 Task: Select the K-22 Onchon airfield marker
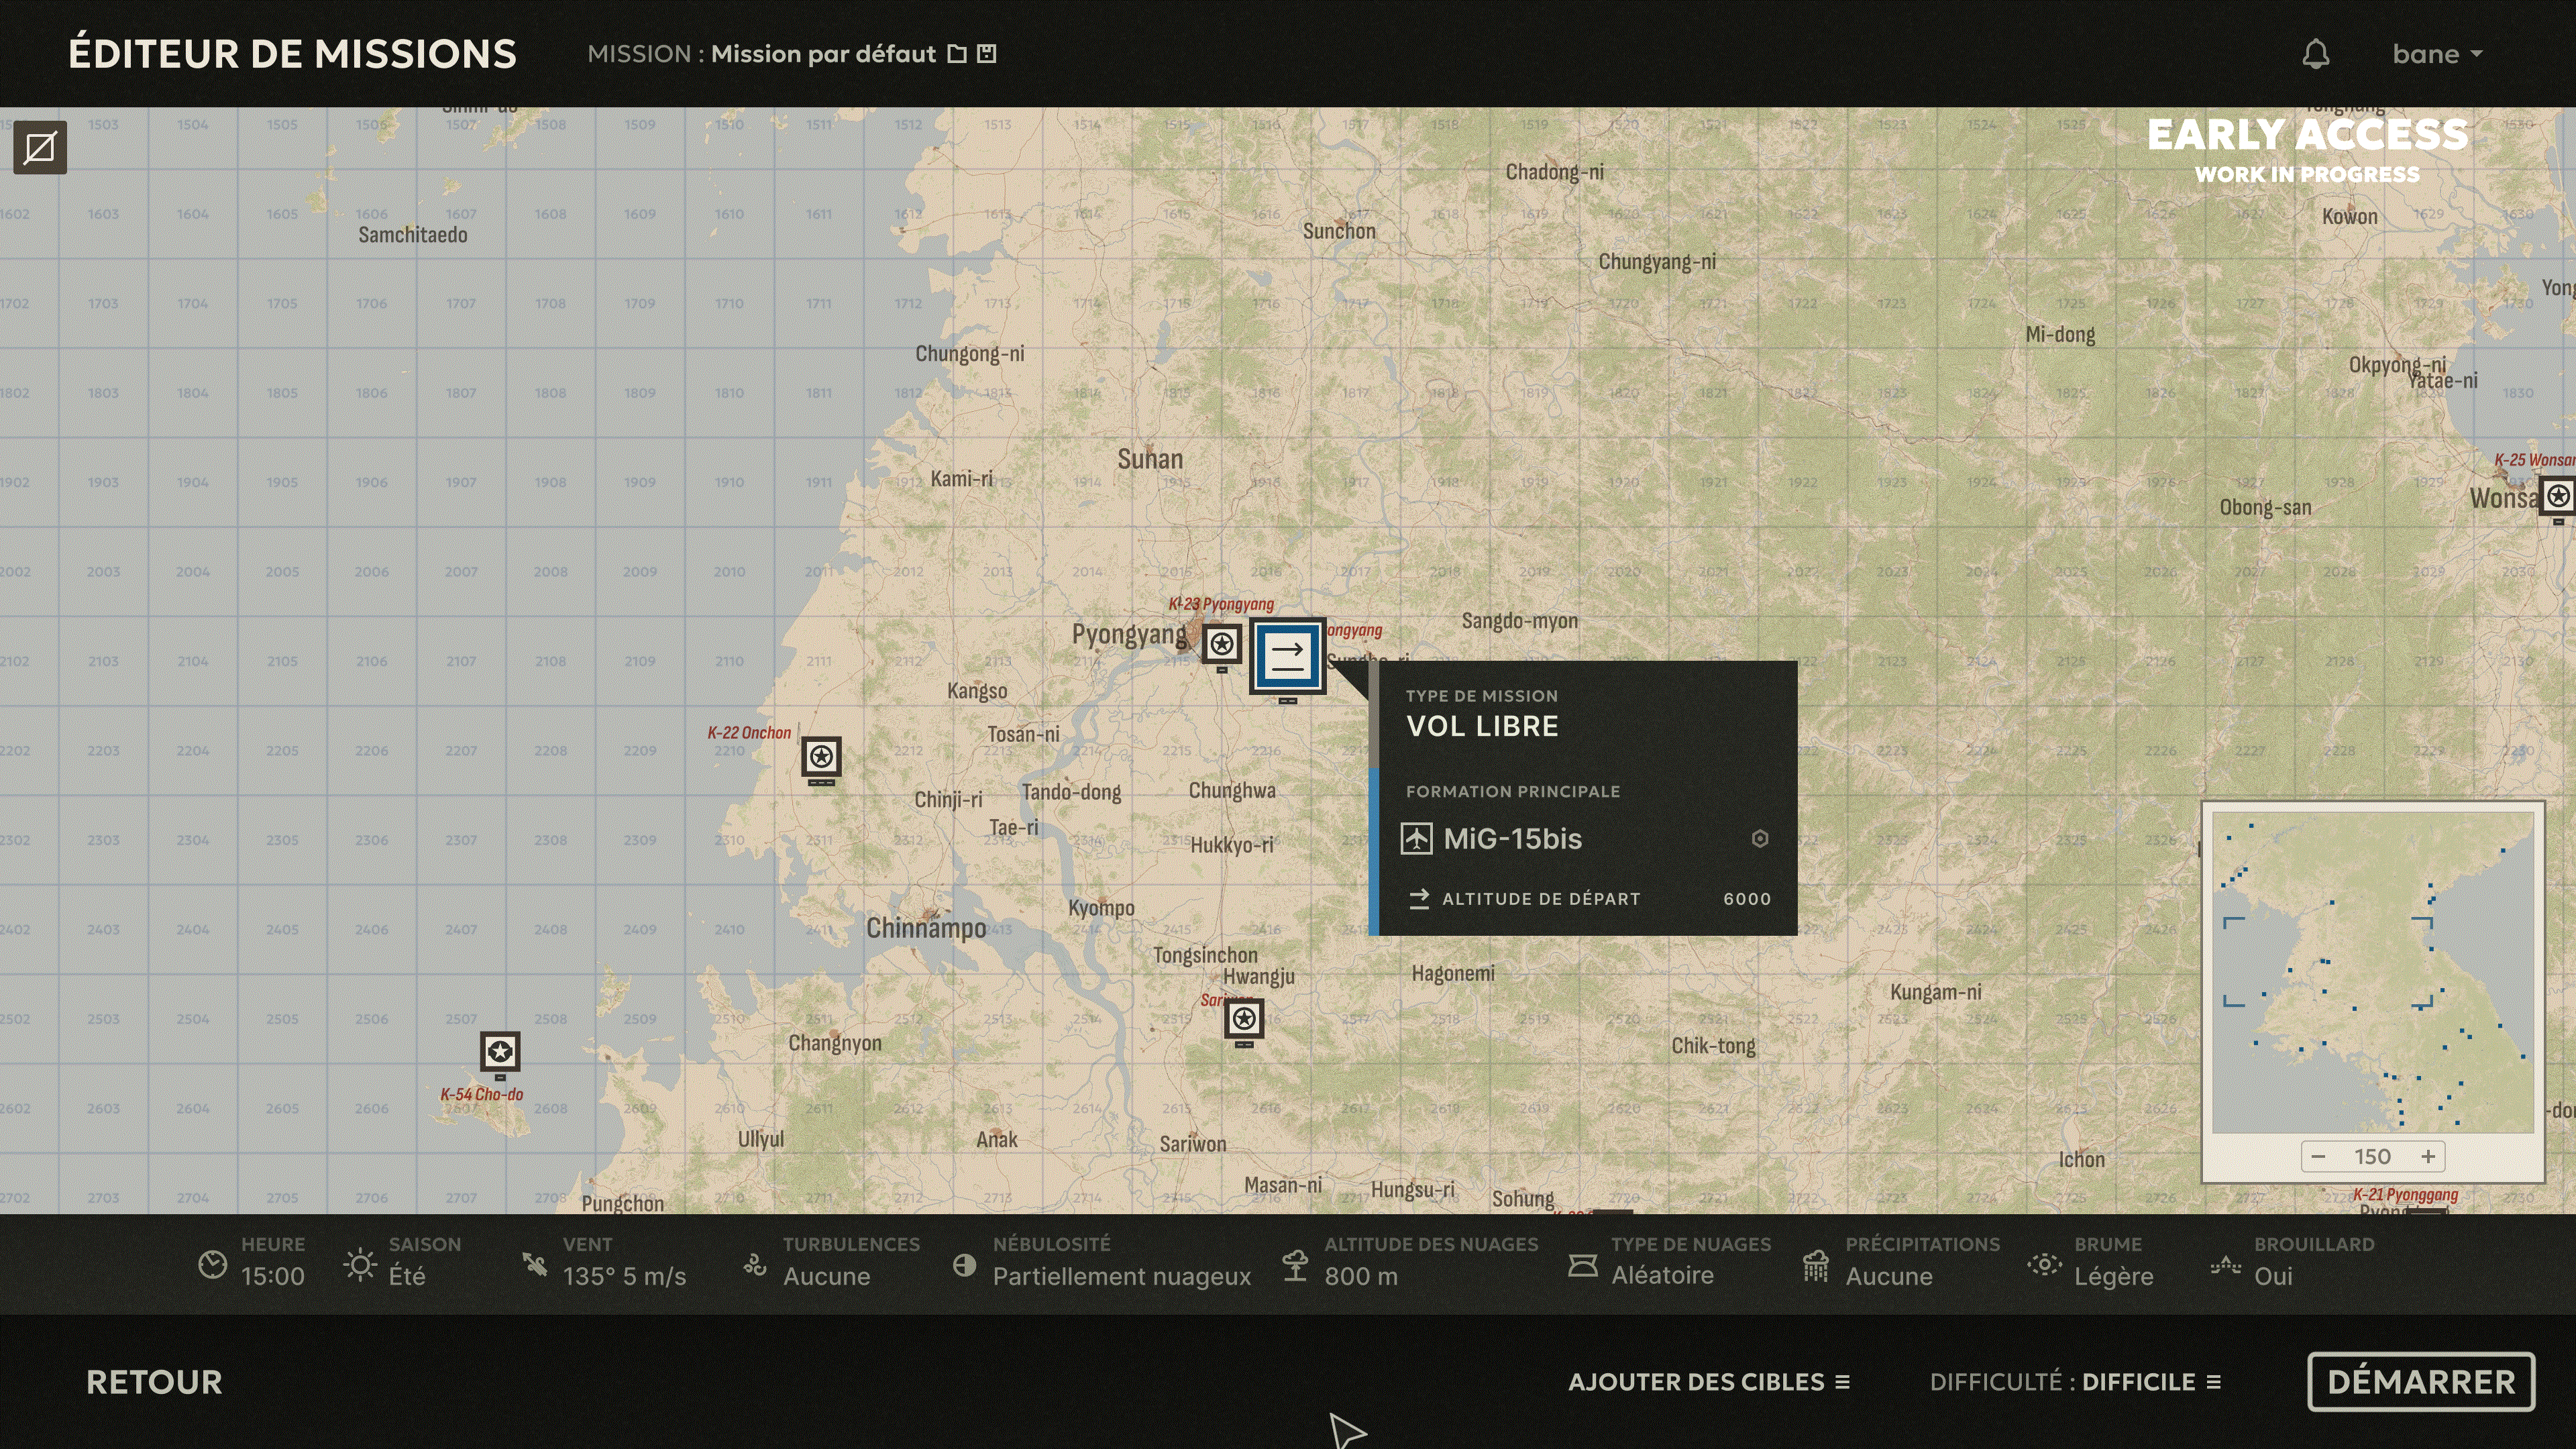[821, 757]
